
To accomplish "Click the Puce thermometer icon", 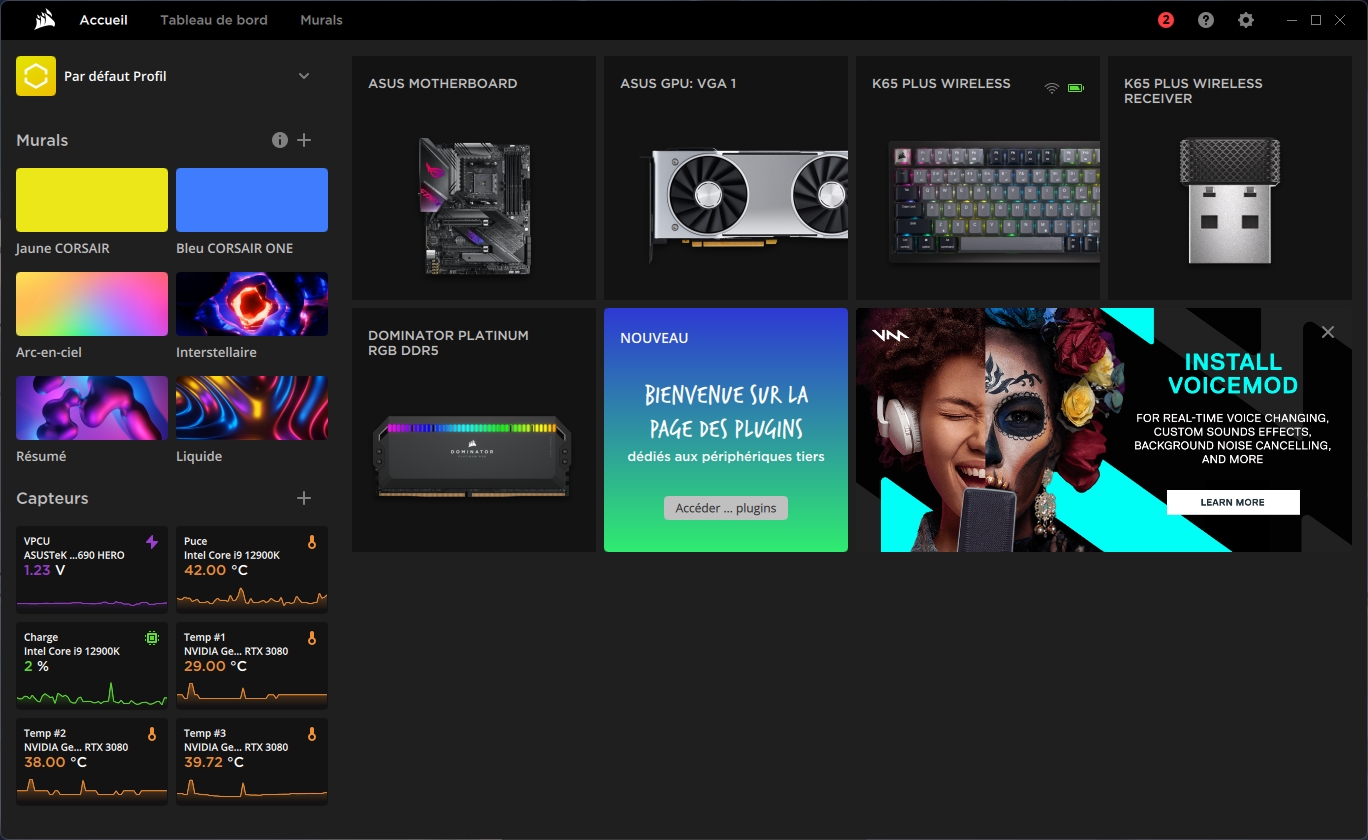I will click(312, 542).
